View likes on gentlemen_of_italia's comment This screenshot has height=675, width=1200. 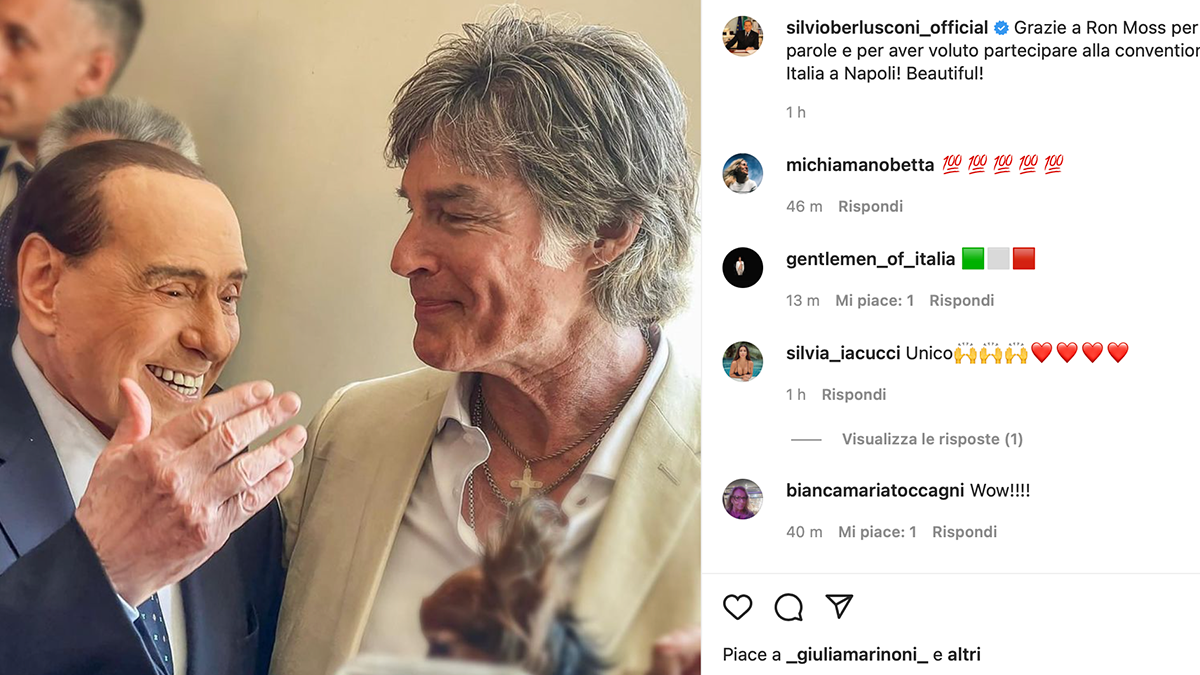(x=874, y=300)
